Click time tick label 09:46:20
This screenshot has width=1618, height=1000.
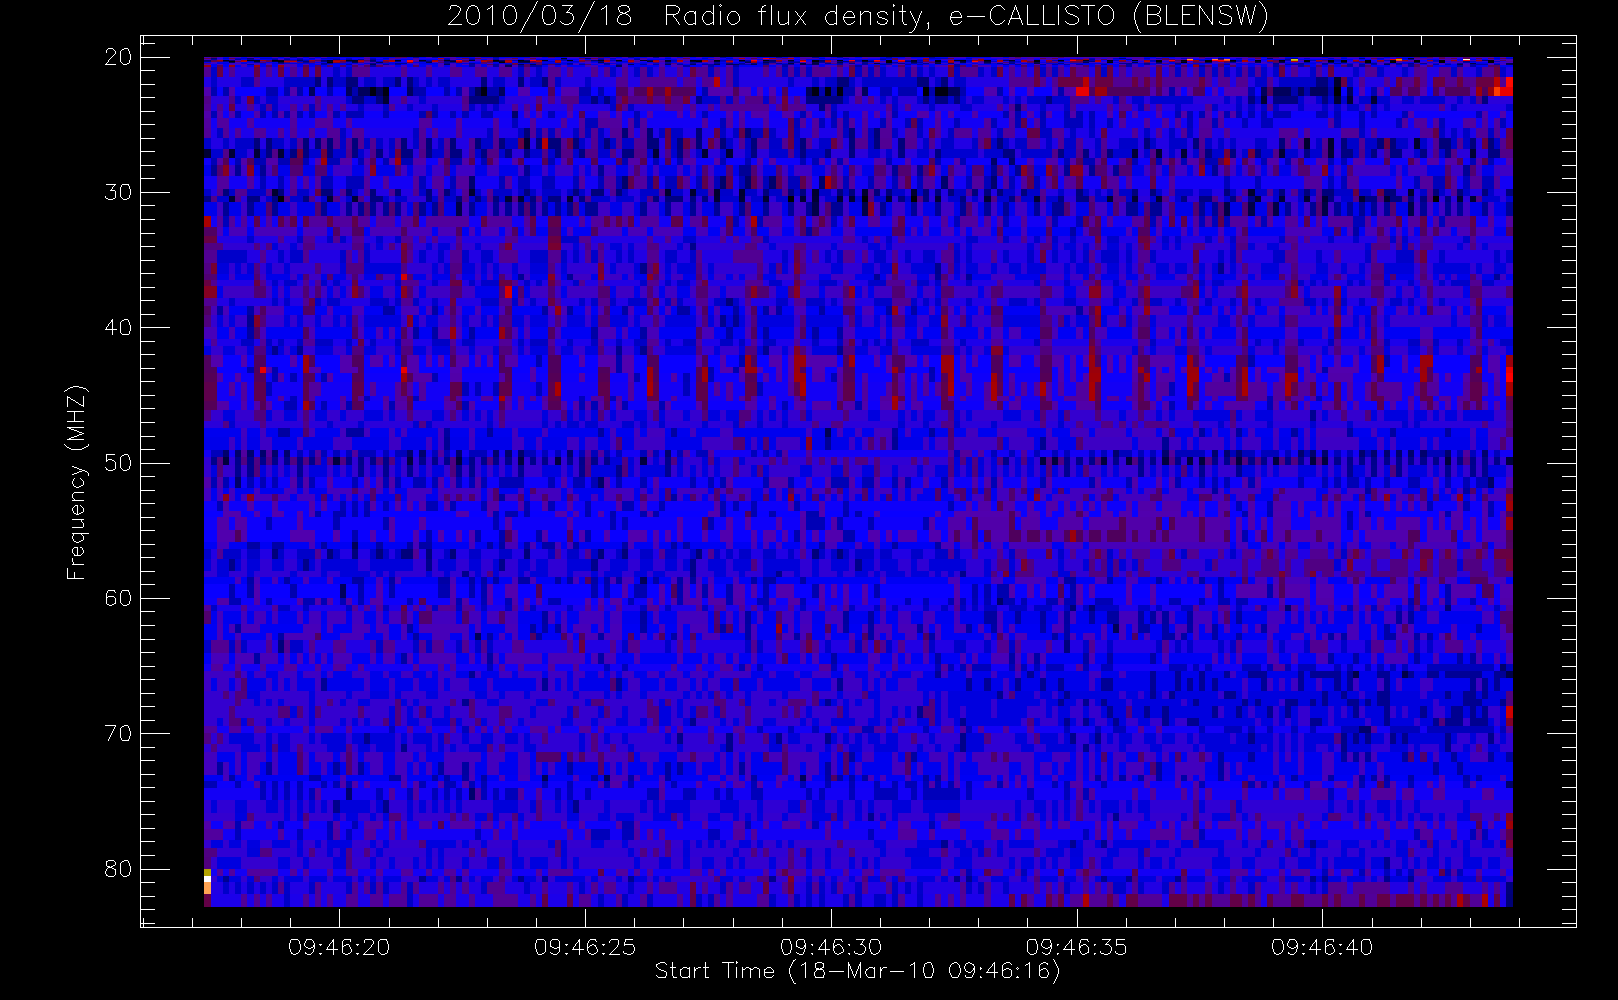339,946
